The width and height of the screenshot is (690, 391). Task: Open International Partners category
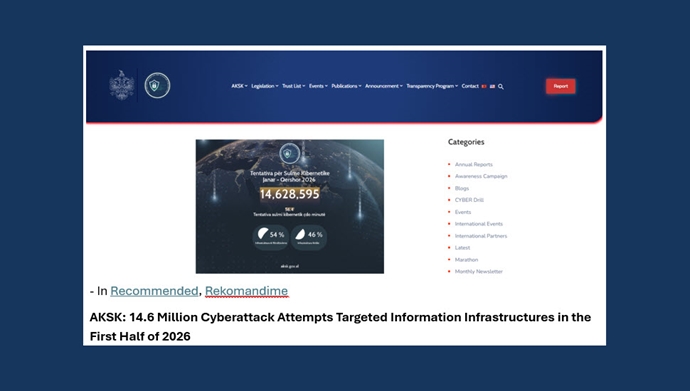tap(481, 236)
